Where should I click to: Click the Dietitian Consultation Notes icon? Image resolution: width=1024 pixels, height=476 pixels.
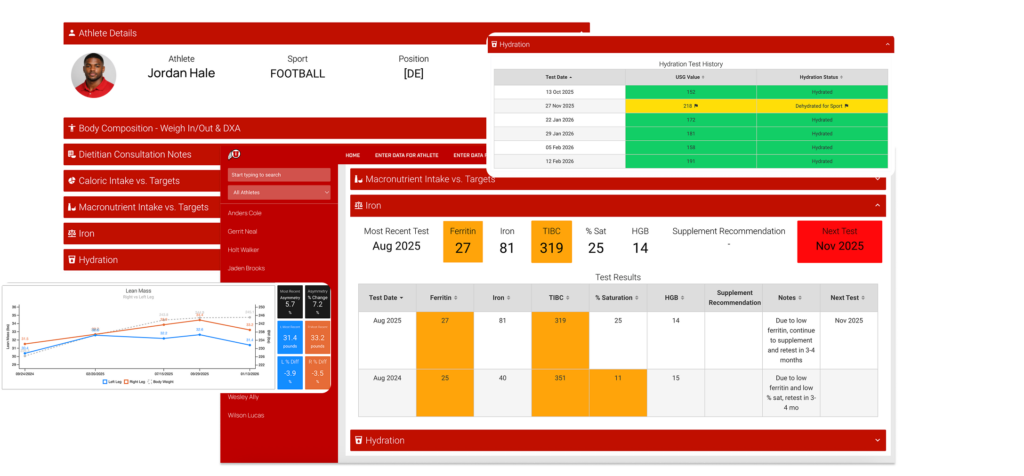pos(71,154)
